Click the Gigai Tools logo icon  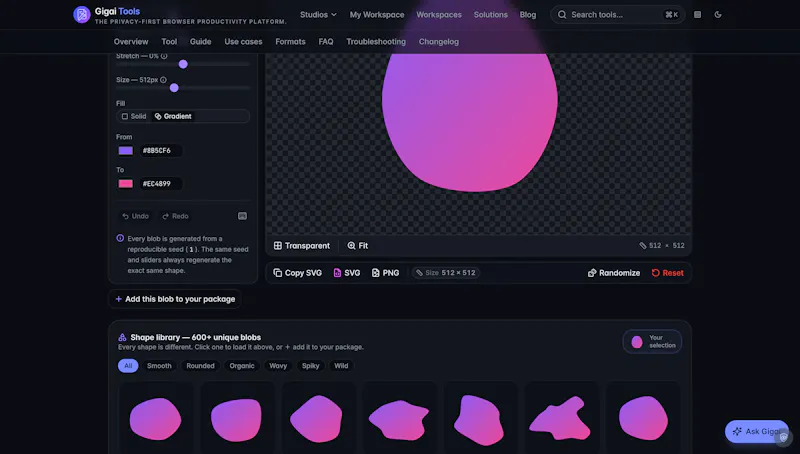pos(82,15)
